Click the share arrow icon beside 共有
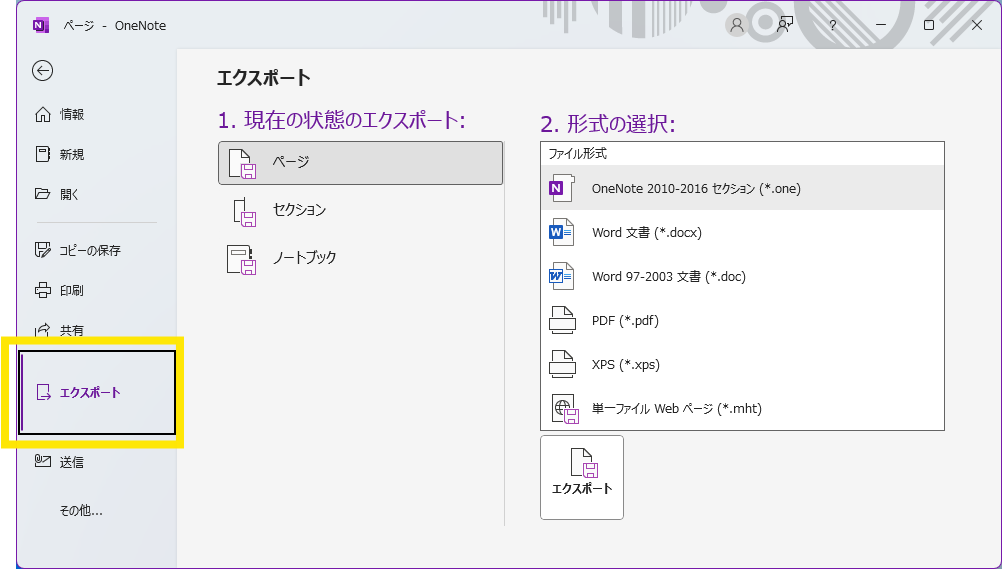Viewport: 1002px width, 569px height. 42,330
